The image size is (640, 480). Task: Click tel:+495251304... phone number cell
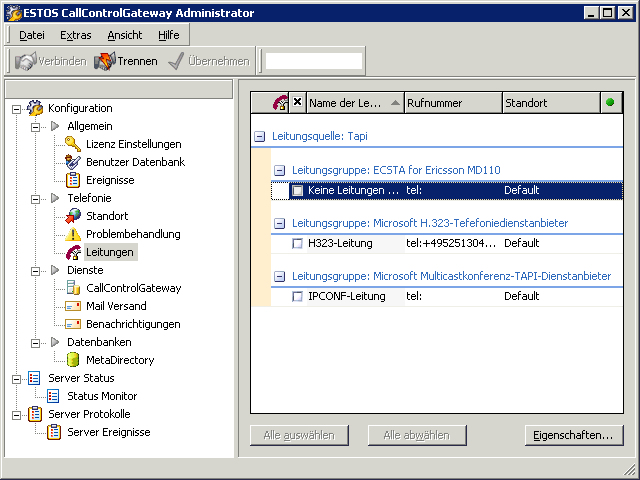[x=451, y=243]
